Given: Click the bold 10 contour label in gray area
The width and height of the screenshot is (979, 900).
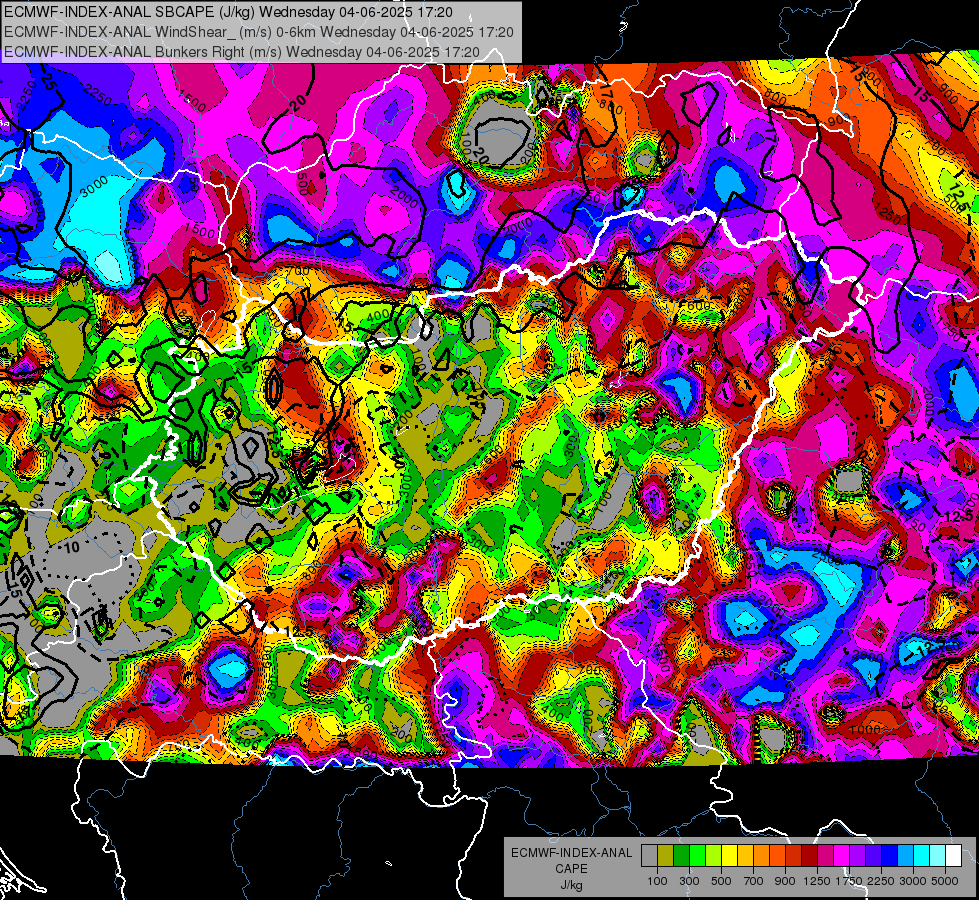Looking at the screenshot, I should tap(72, 548).
